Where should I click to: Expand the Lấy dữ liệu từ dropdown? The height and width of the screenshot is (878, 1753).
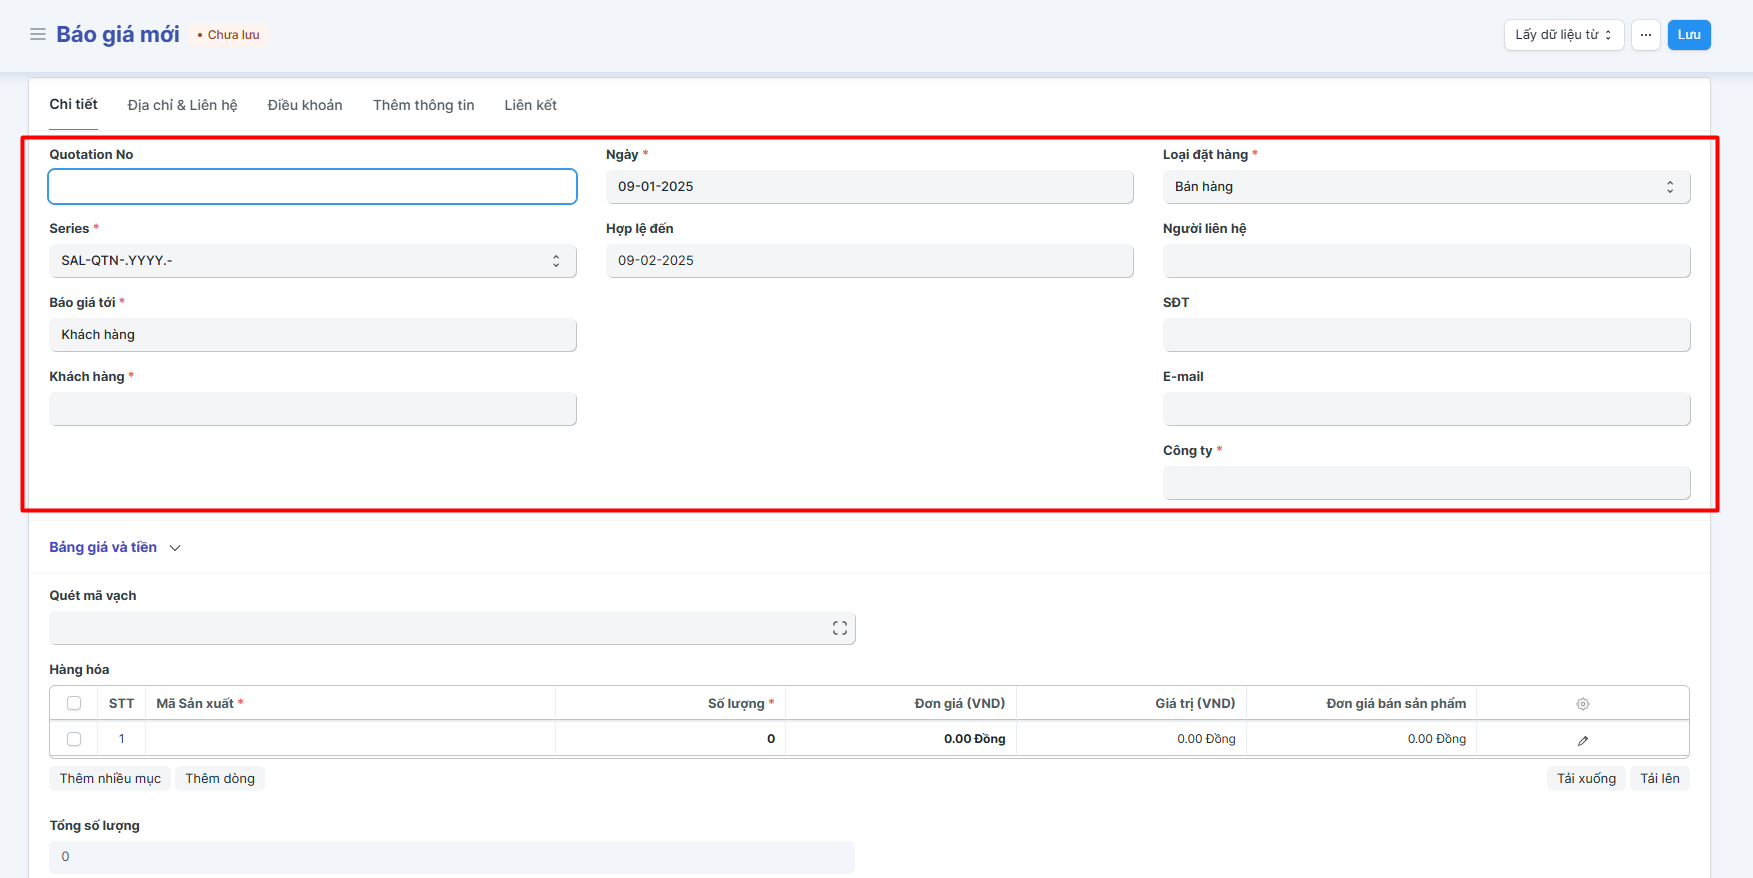(1563, 35)
